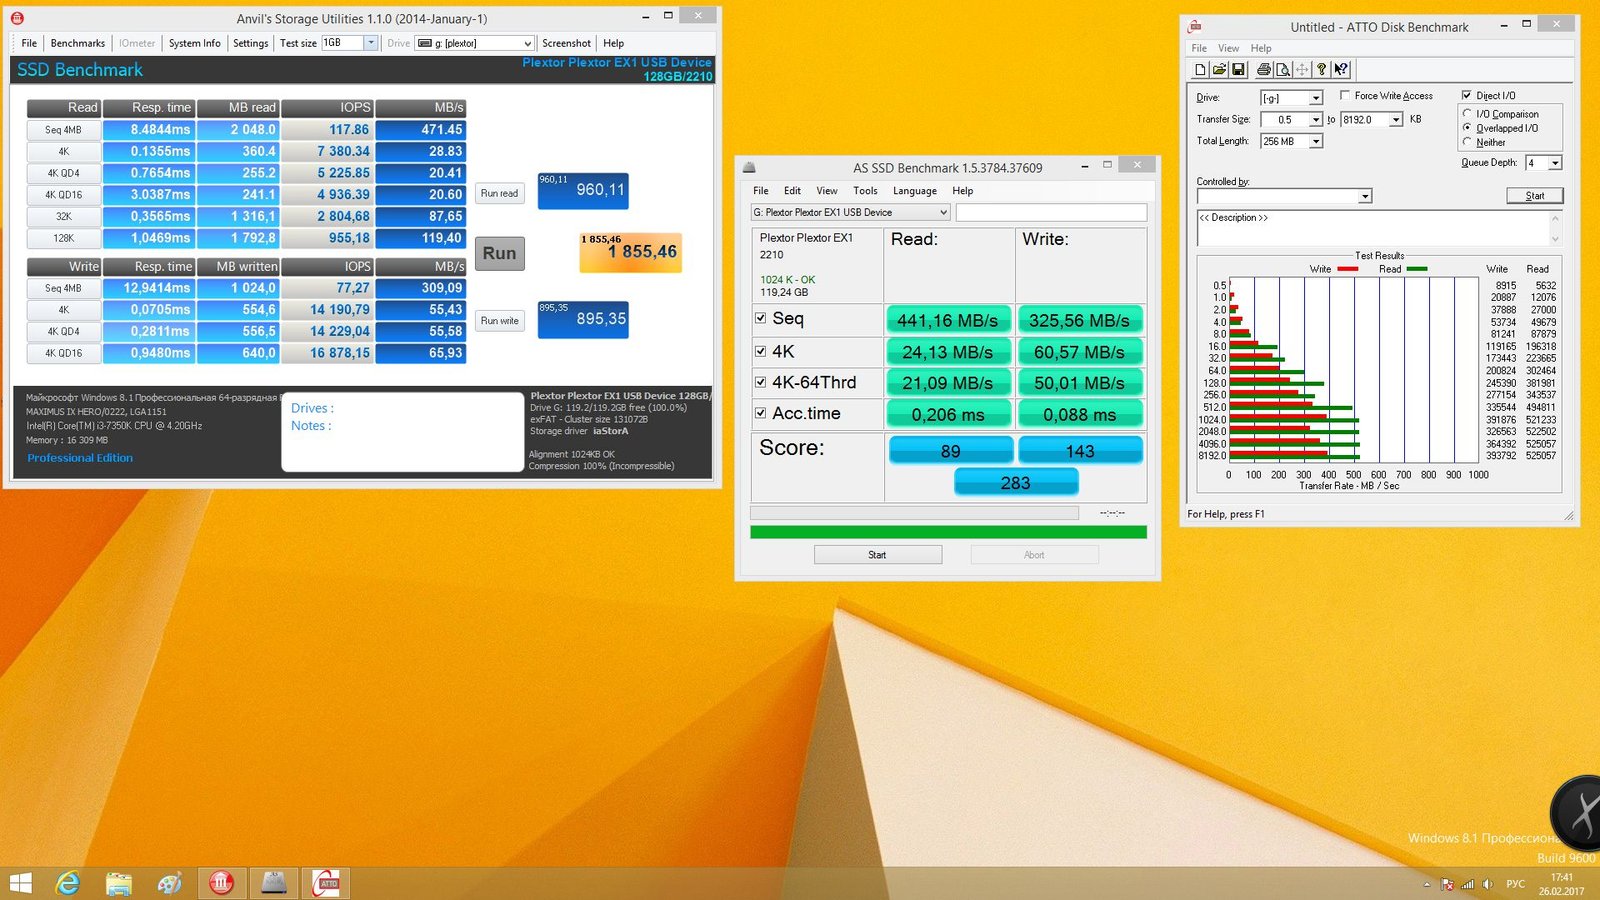Click the Run read button in Anvil
Screen dimensions: 1600x900
[x=499, y=193]
